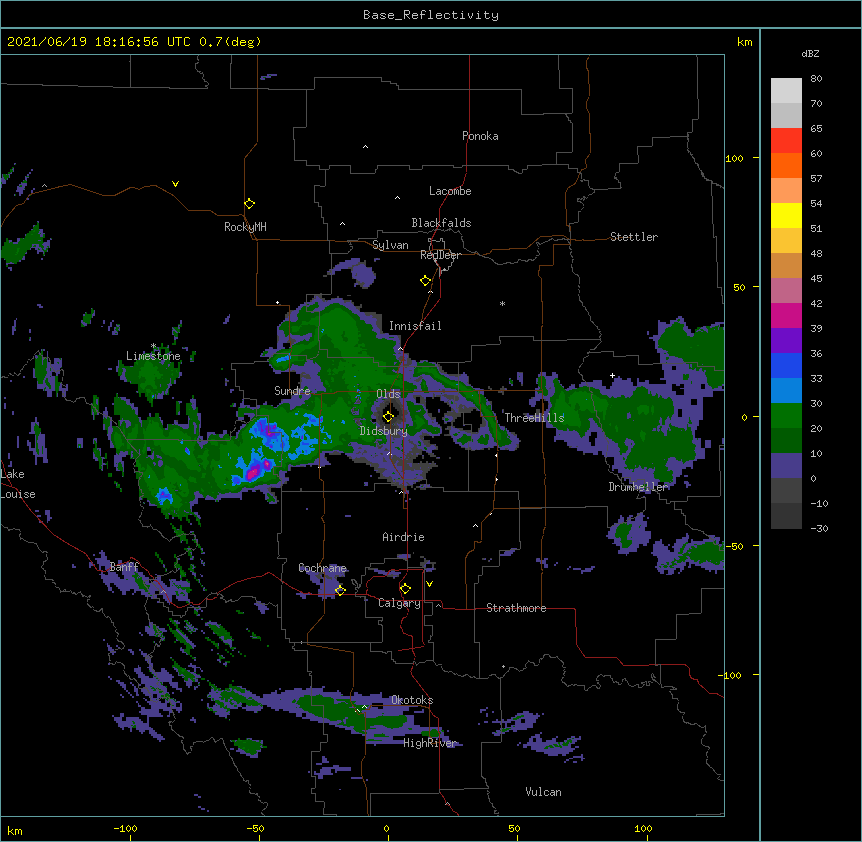Click the Drumheller label
The image size is (862, 842).
638,487
